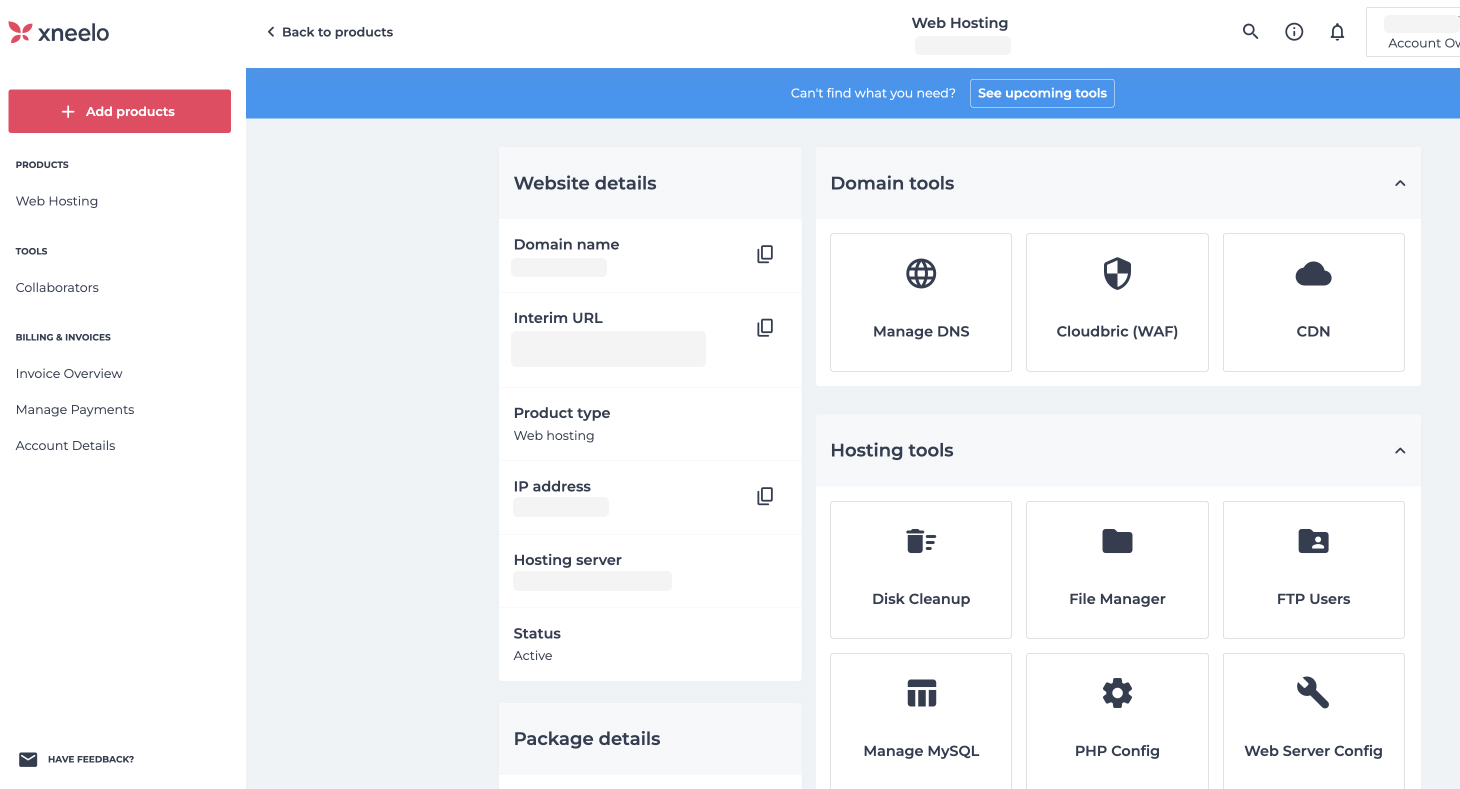Open the info circle icon

[x=1294, y=32]
